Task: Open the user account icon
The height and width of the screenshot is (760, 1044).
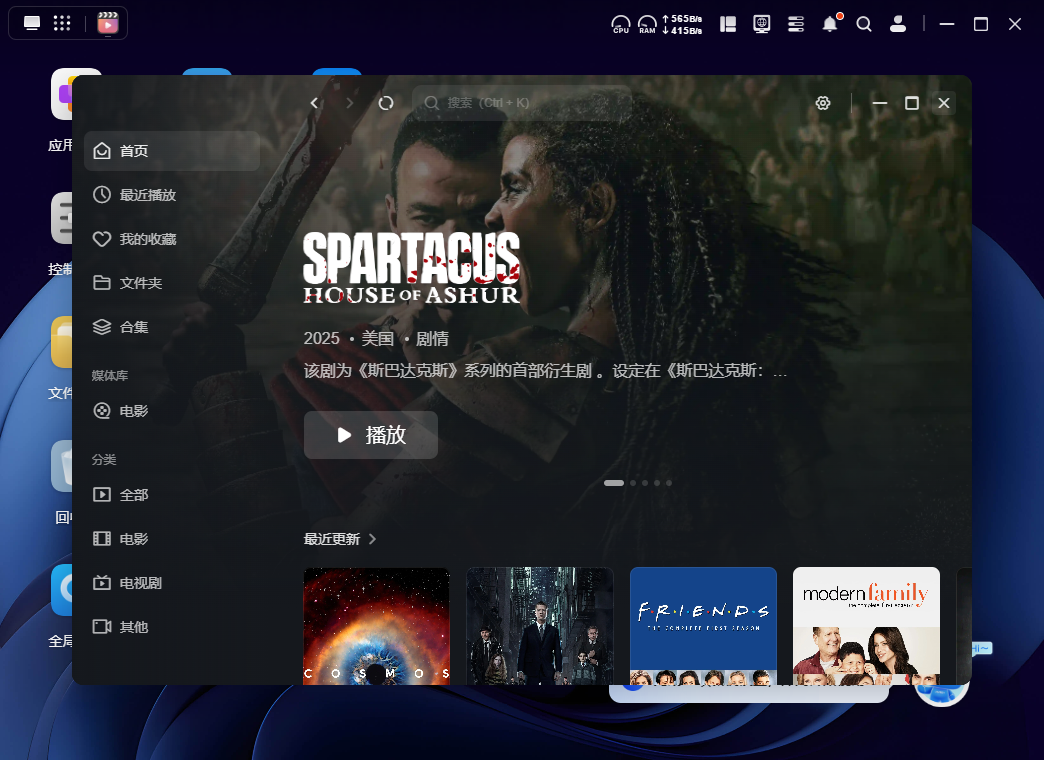Action: 898,25
